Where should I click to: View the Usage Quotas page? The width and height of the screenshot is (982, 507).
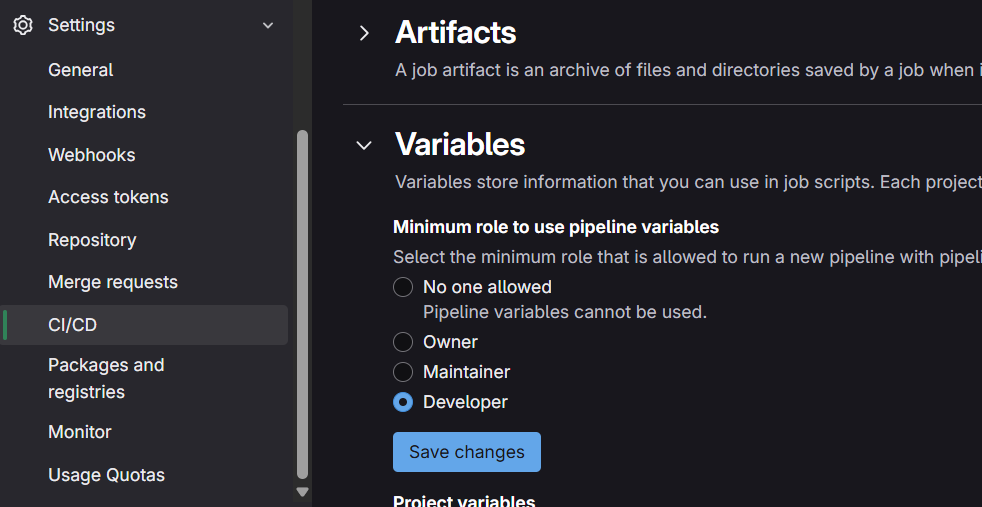point(106,475)
